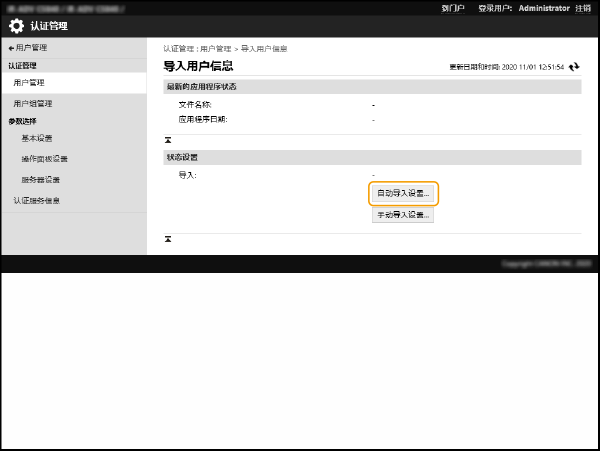Open 自动导入设置... button
Screen dimensions: 600x451
[x=402, y=193]
